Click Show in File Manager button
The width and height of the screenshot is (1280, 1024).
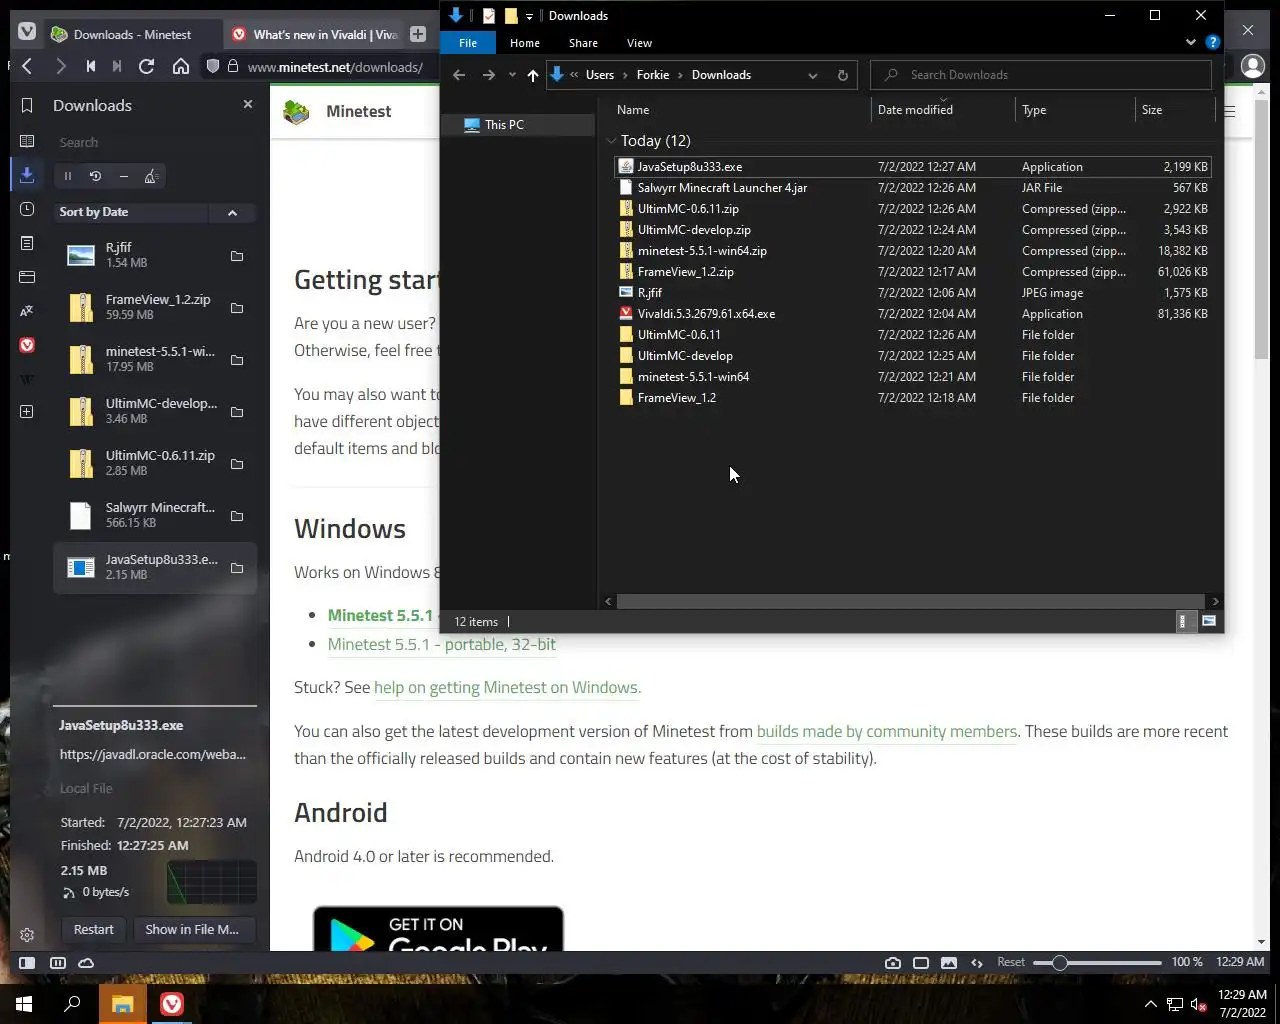(192, 929)
